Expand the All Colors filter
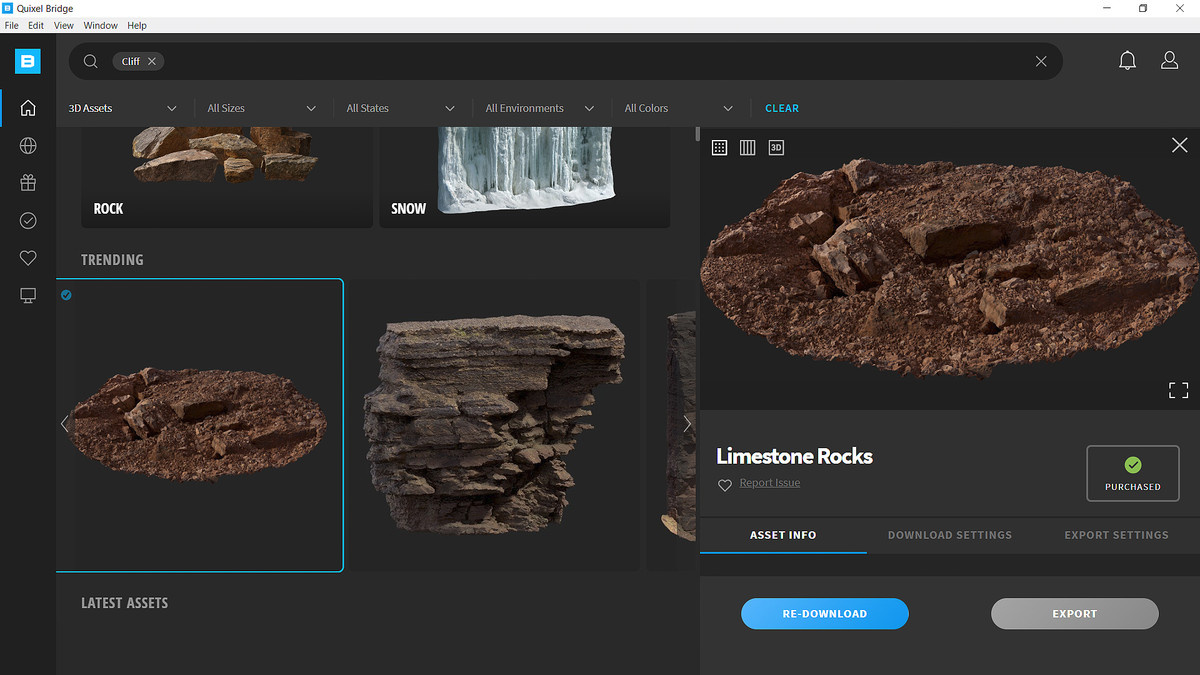1200x675 pixels. click(679, 108)
